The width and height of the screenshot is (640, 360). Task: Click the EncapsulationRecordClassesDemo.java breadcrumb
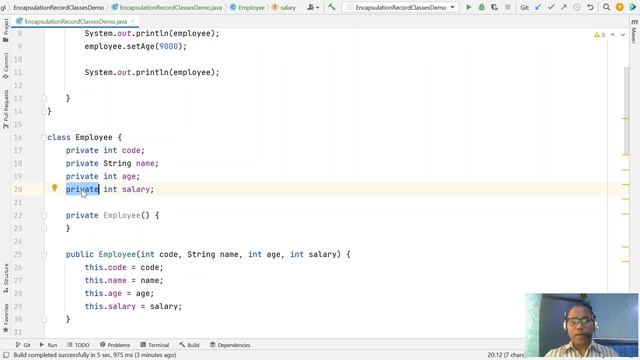167,7
